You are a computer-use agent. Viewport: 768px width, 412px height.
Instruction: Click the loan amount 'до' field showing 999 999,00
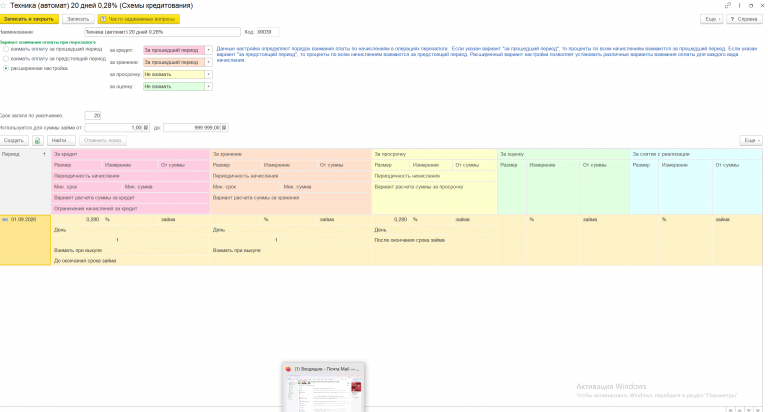(192, 128)
